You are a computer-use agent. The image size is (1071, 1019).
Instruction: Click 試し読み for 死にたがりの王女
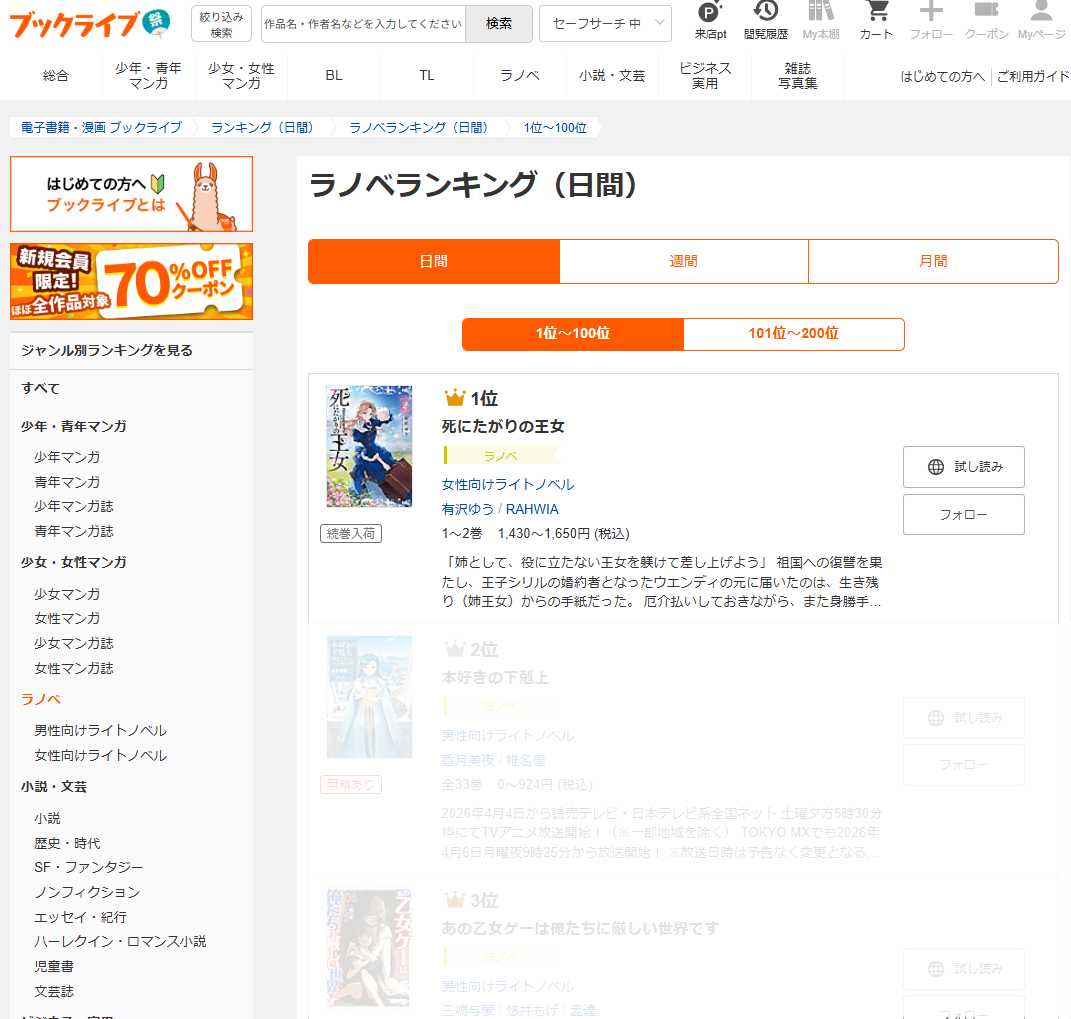964,467
